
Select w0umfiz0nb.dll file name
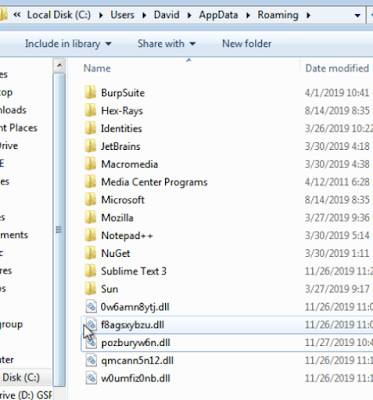click(135, 378)
